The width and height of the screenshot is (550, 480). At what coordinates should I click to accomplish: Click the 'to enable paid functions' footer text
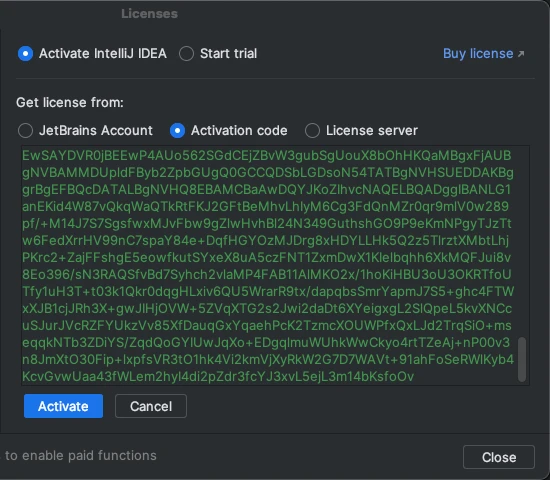[81, 455]
